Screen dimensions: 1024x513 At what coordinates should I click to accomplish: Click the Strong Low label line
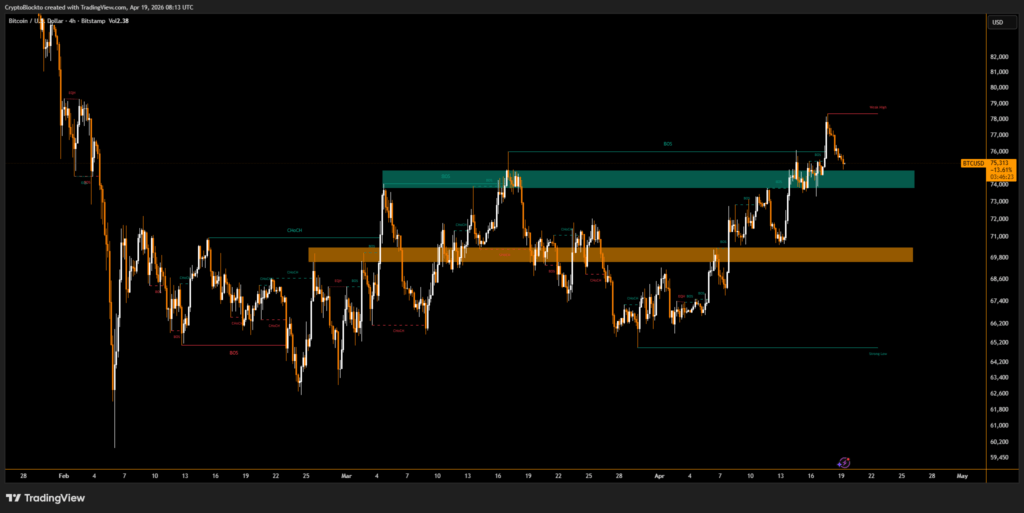[877, 354]
